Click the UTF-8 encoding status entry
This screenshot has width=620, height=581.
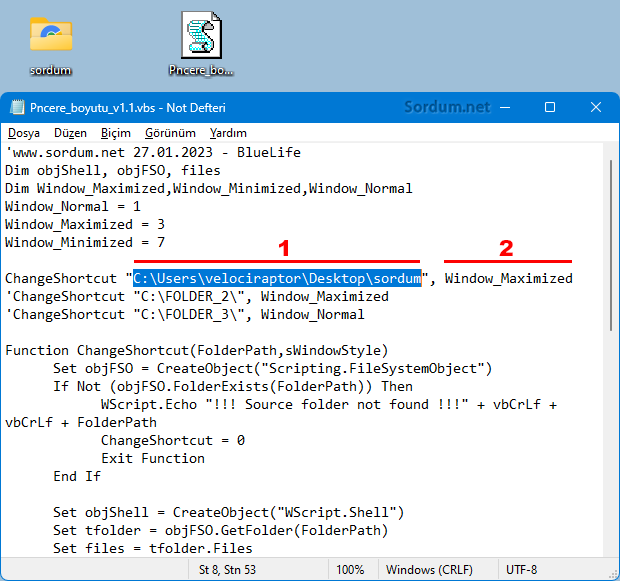[522, 570]
